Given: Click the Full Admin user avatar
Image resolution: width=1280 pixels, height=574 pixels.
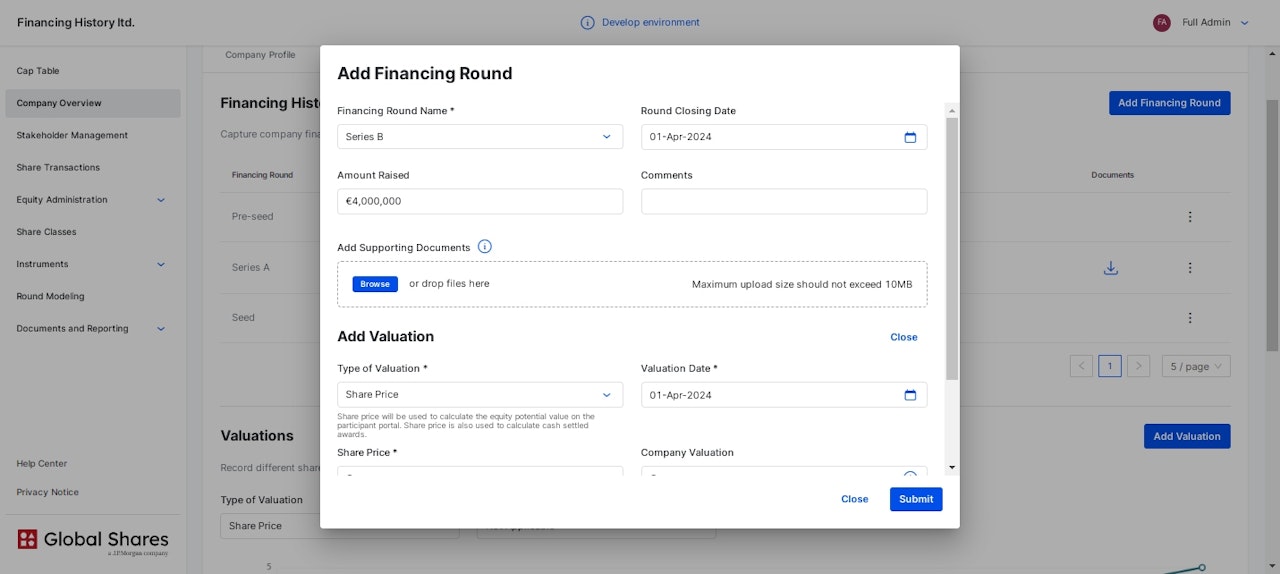Looking at the screenshot, I should (x=1162, y=22).
